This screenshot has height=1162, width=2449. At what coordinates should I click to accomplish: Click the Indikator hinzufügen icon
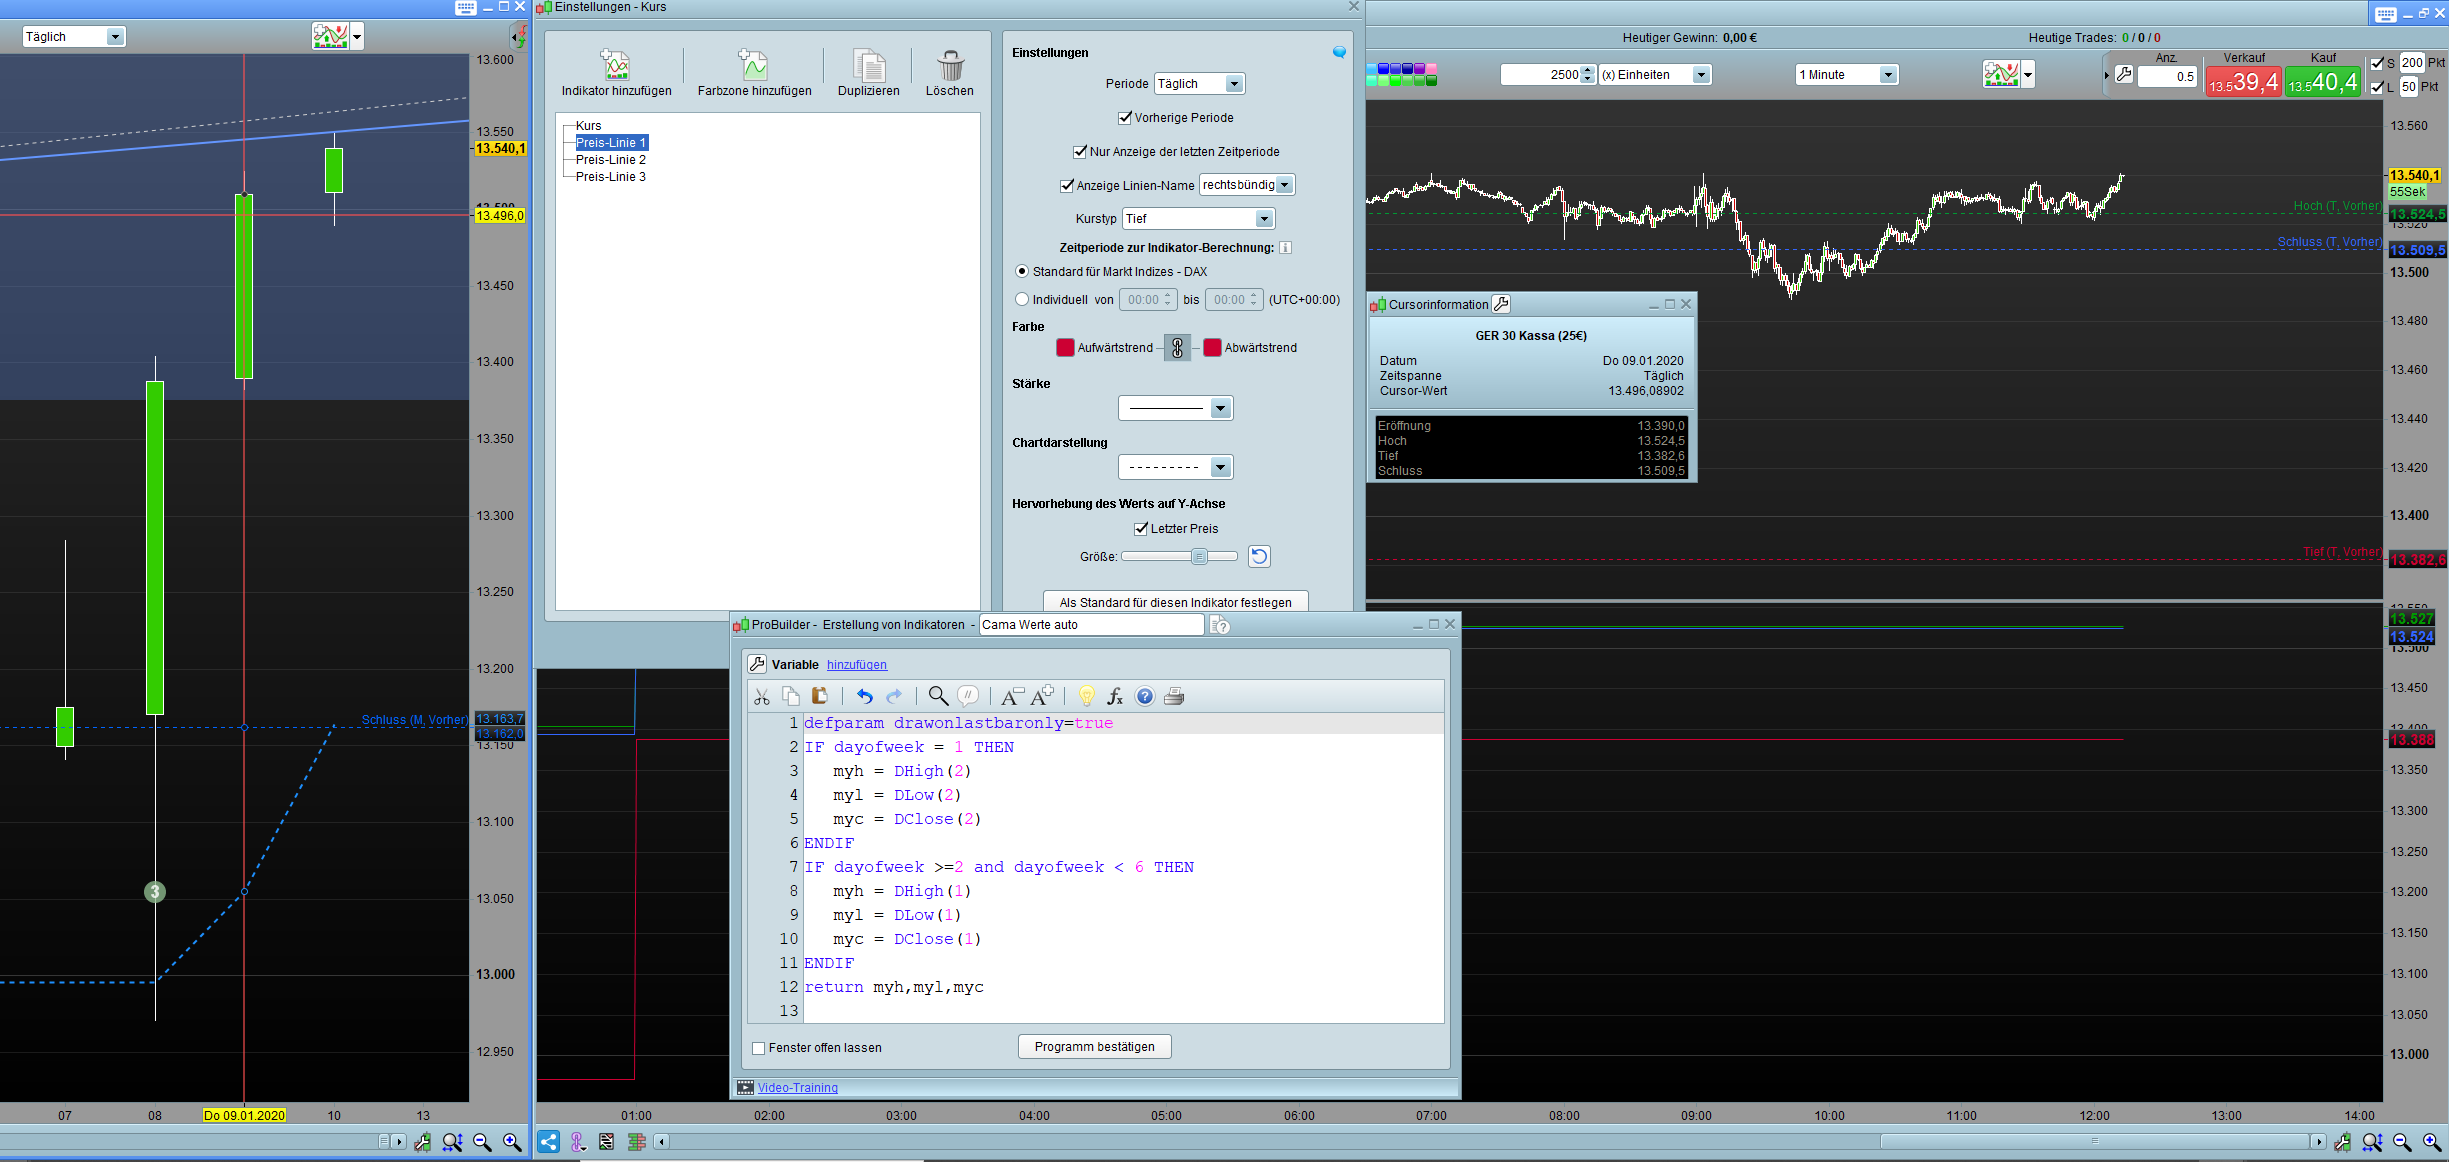pos(616,66)
